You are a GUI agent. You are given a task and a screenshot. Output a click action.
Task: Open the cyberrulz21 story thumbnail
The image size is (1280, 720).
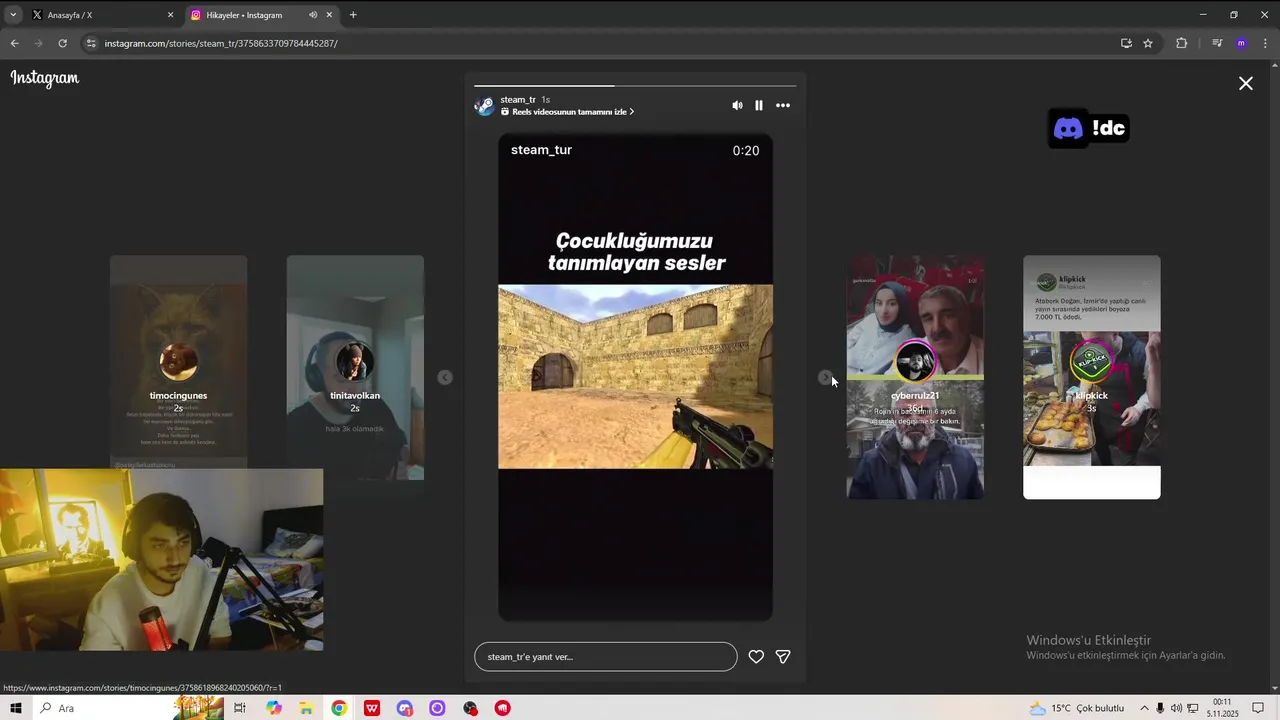(x=915, y=377)
